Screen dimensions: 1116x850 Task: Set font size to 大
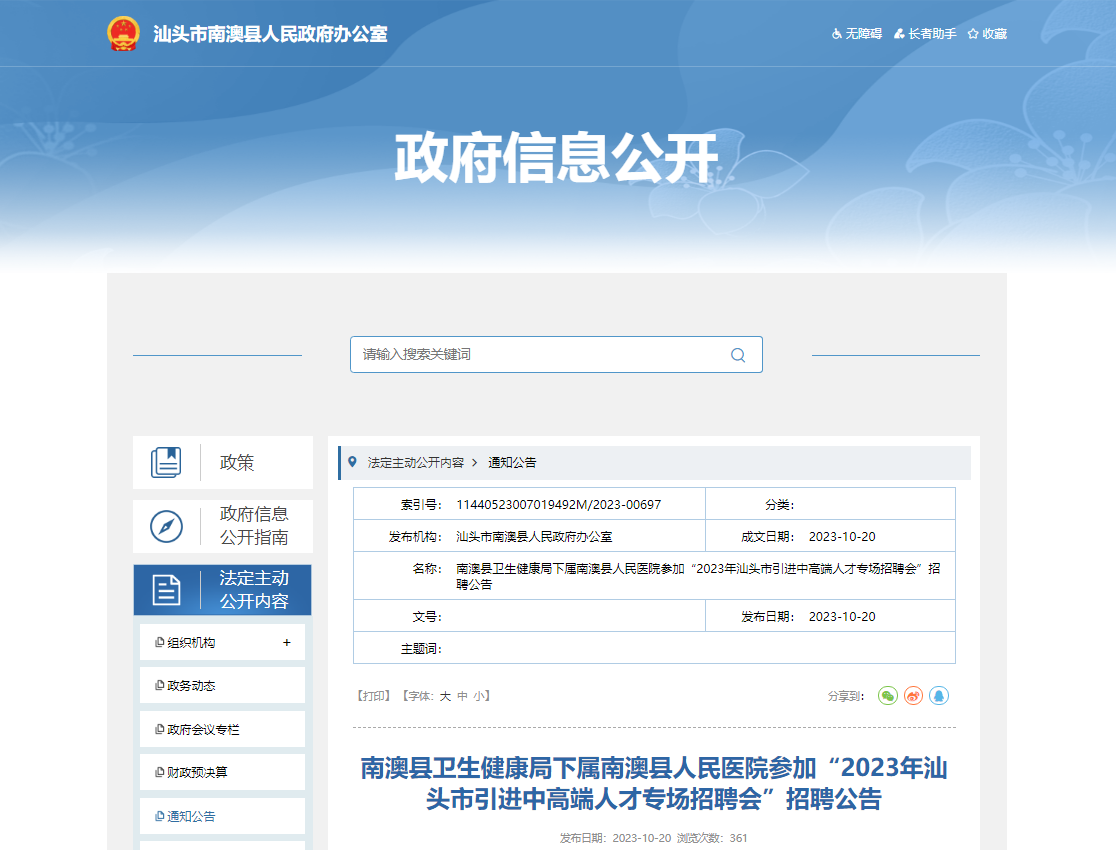[446, 696]
